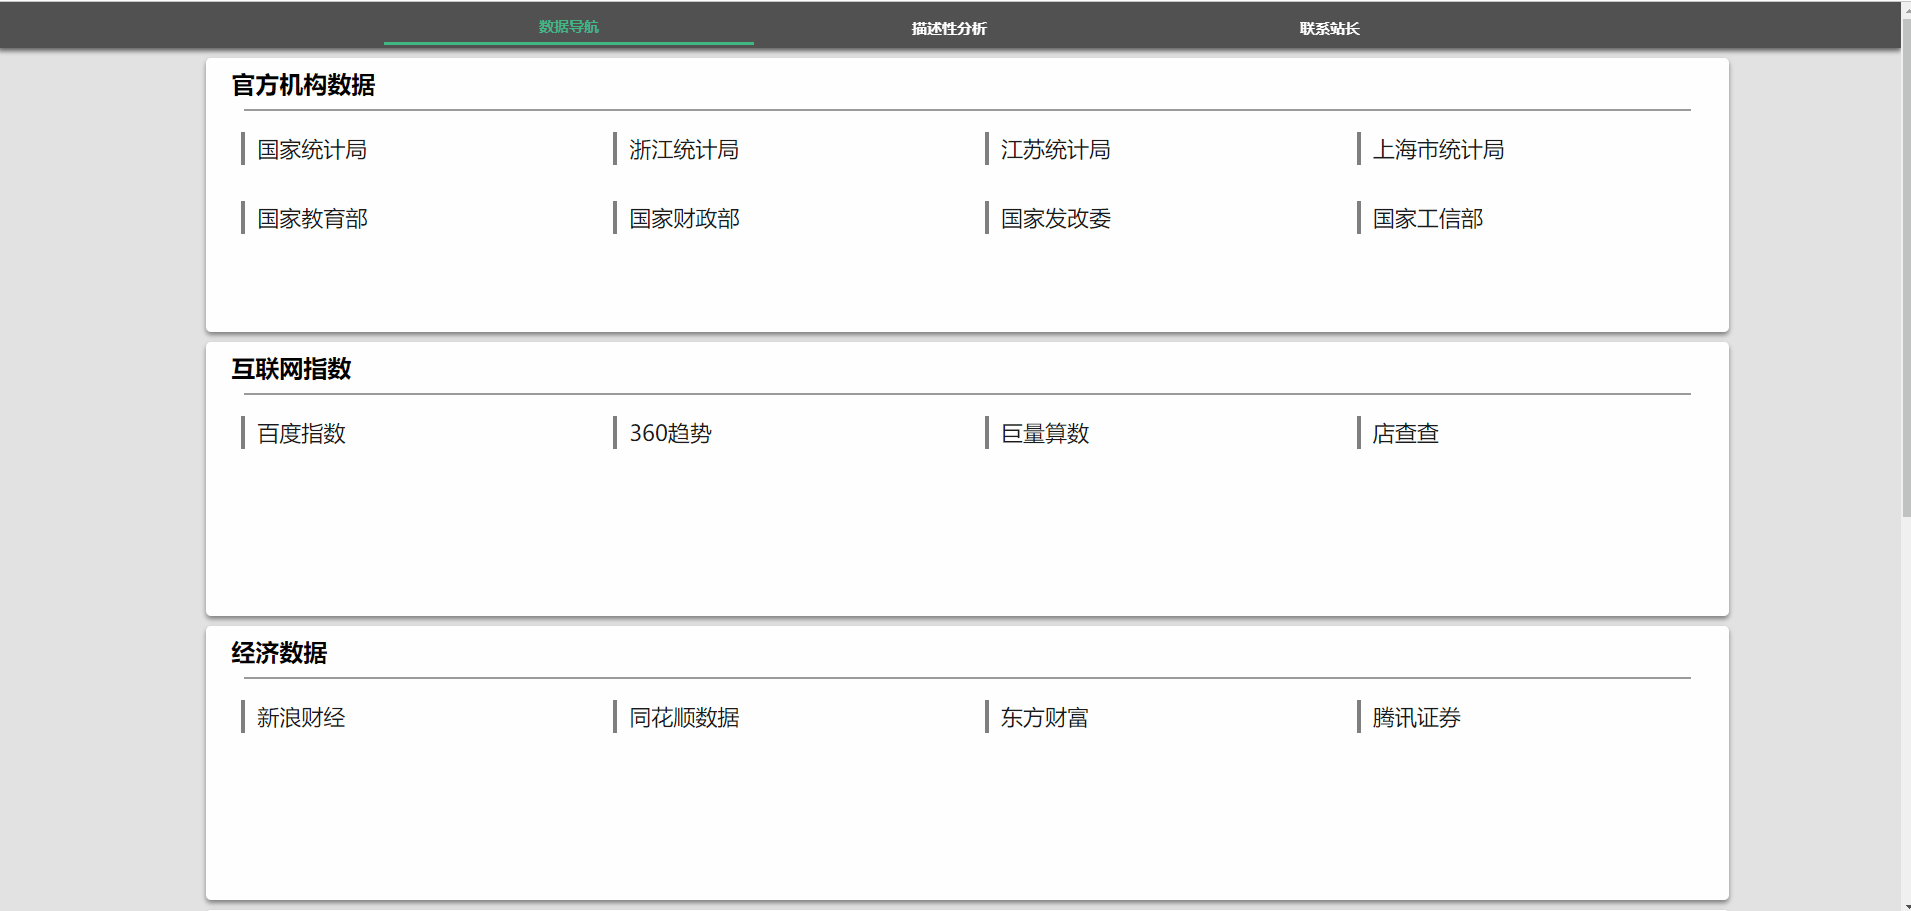Open the 描述性分析 tab
Image resolution: width=1911 pixels, height=911 pixels.
point(949,28)
